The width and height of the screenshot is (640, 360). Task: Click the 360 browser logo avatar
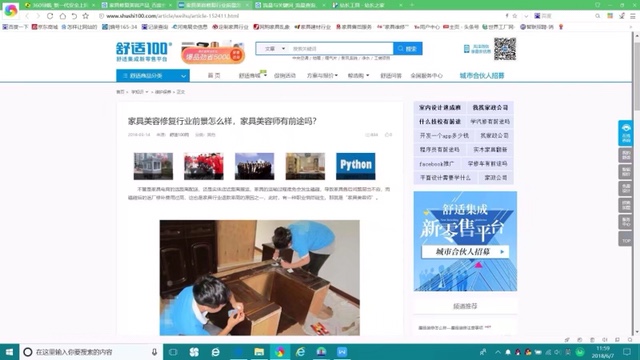pyautogui.click(x=11, y=11)
